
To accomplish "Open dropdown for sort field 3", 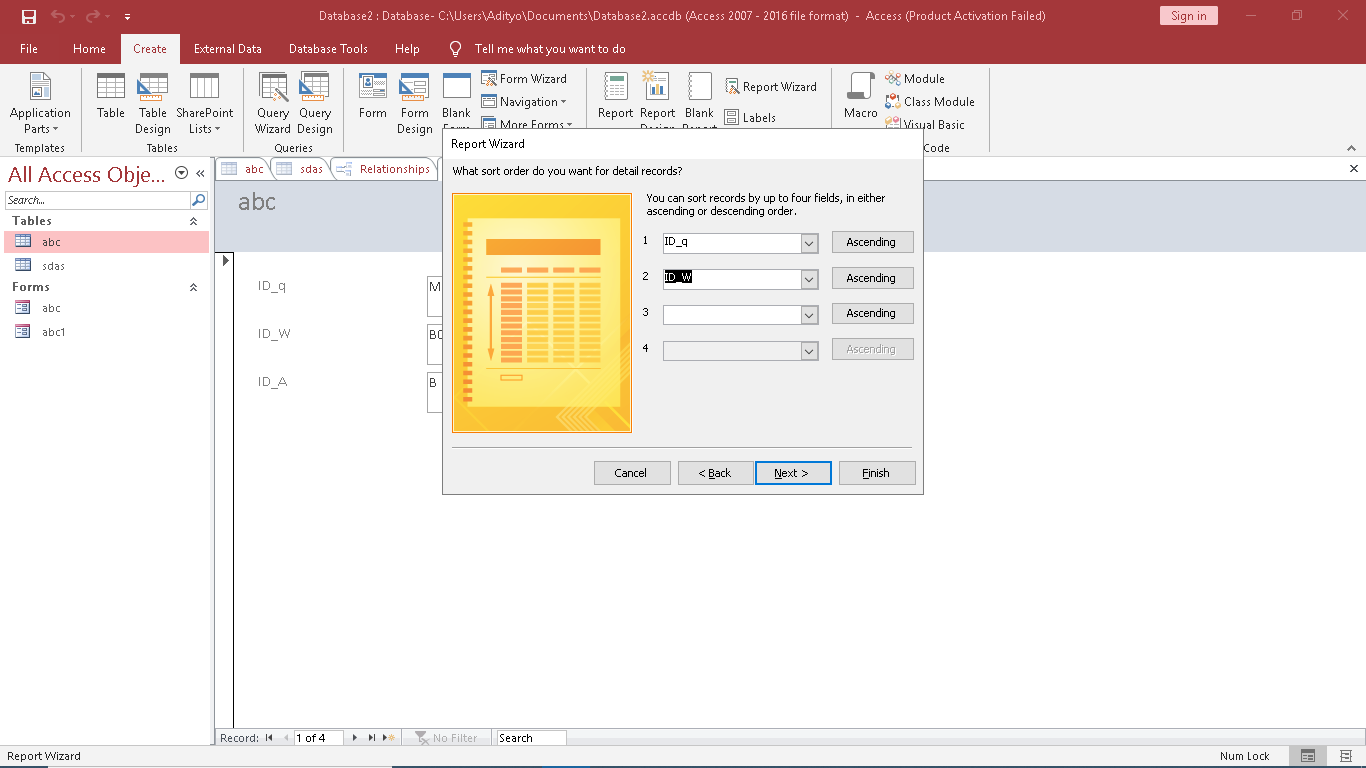I will click(809, 314).
